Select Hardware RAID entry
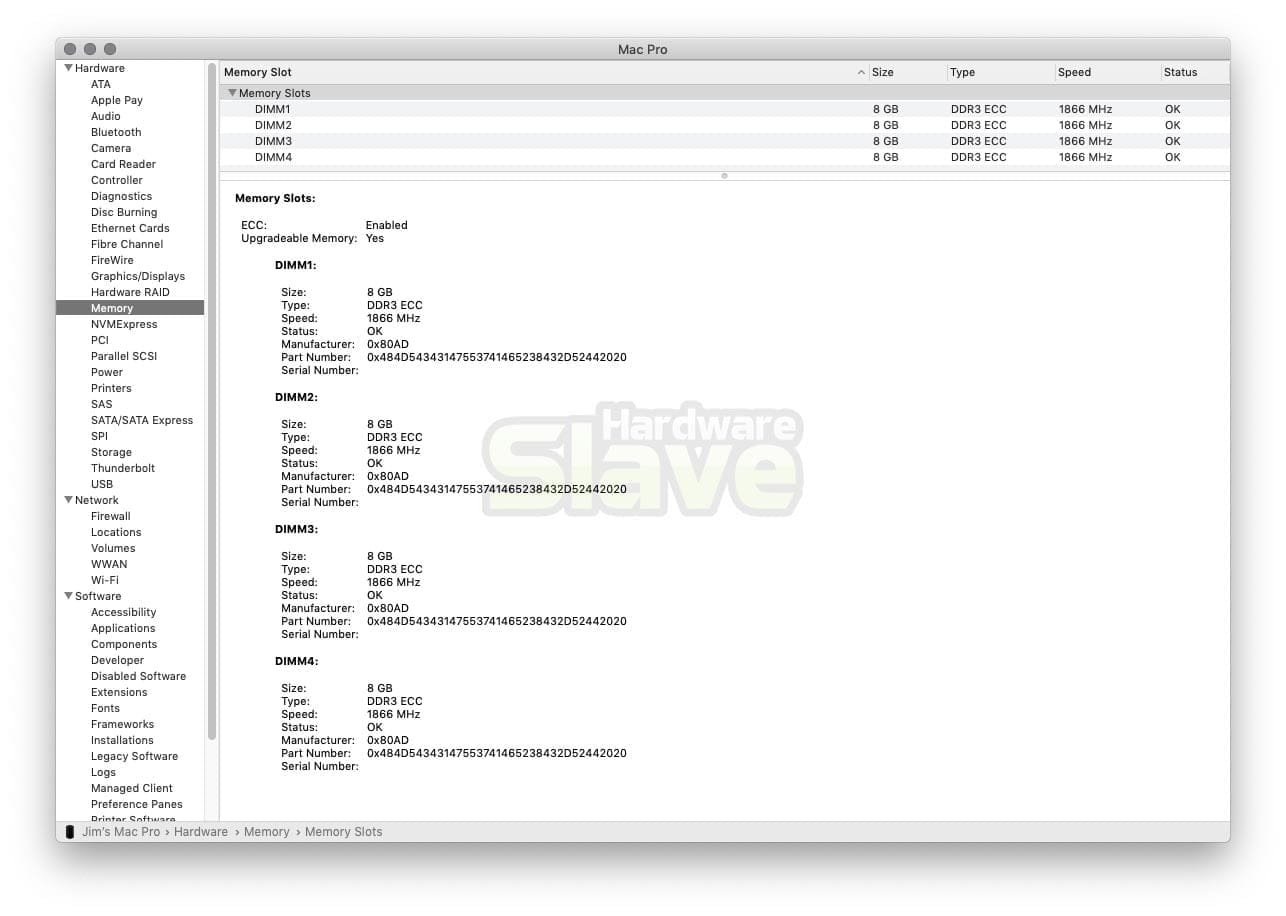Screen dimensions: 1286x916 click(x=130, y=292)
